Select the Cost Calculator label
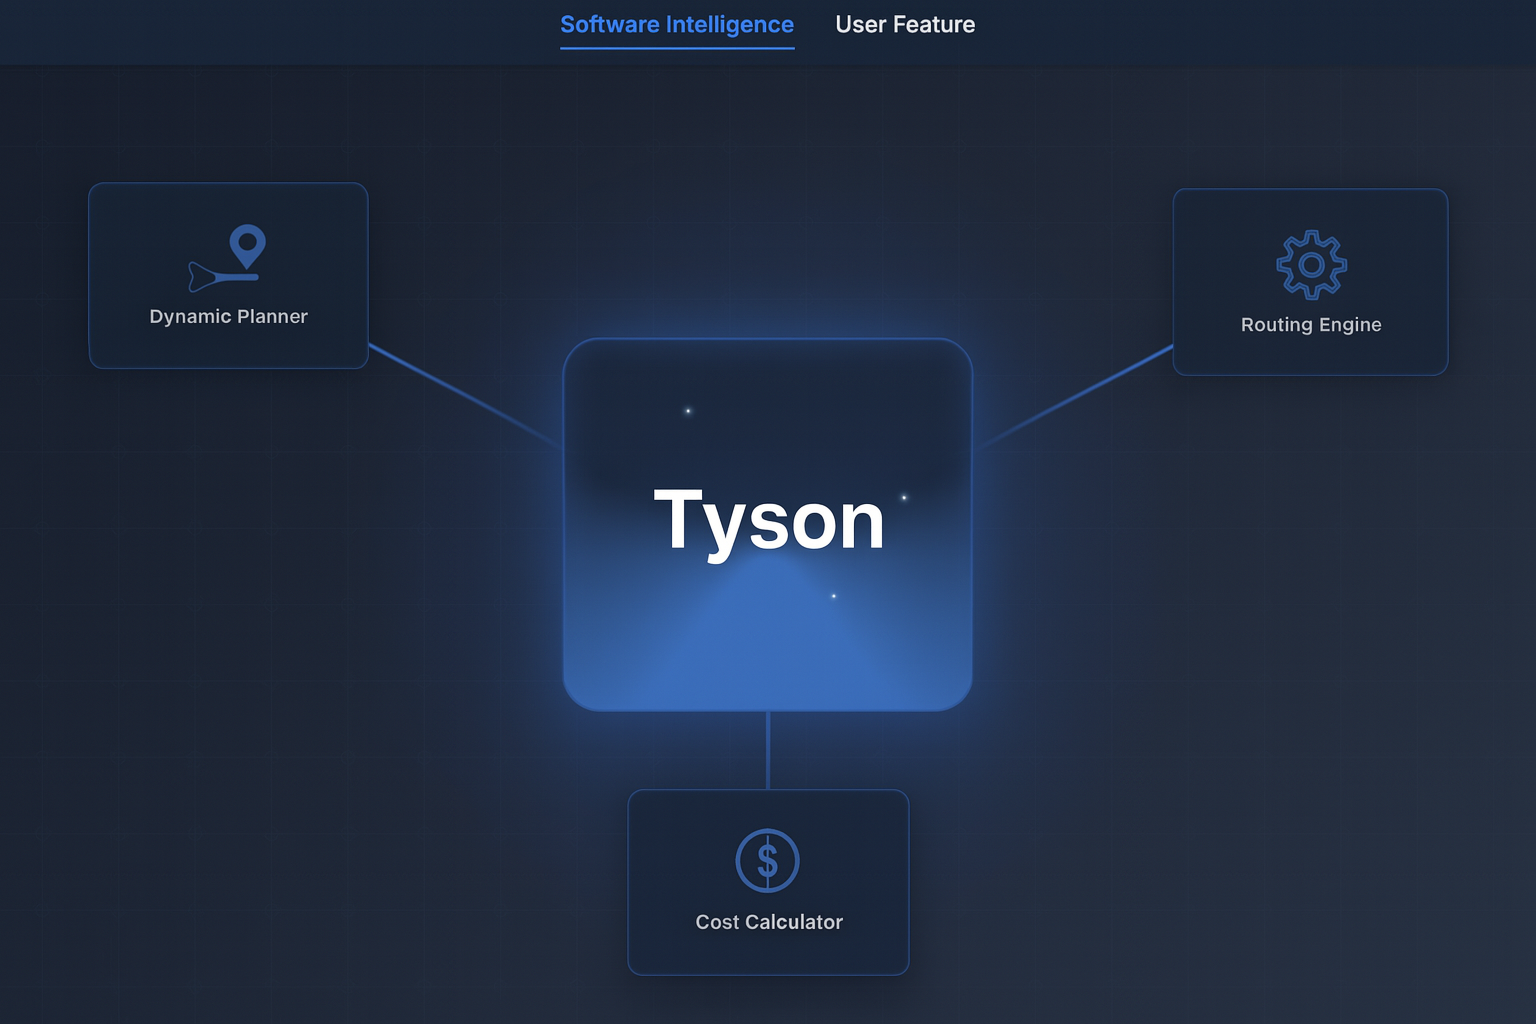This screenshot has height=1024, width=1536. click(769, 922)
